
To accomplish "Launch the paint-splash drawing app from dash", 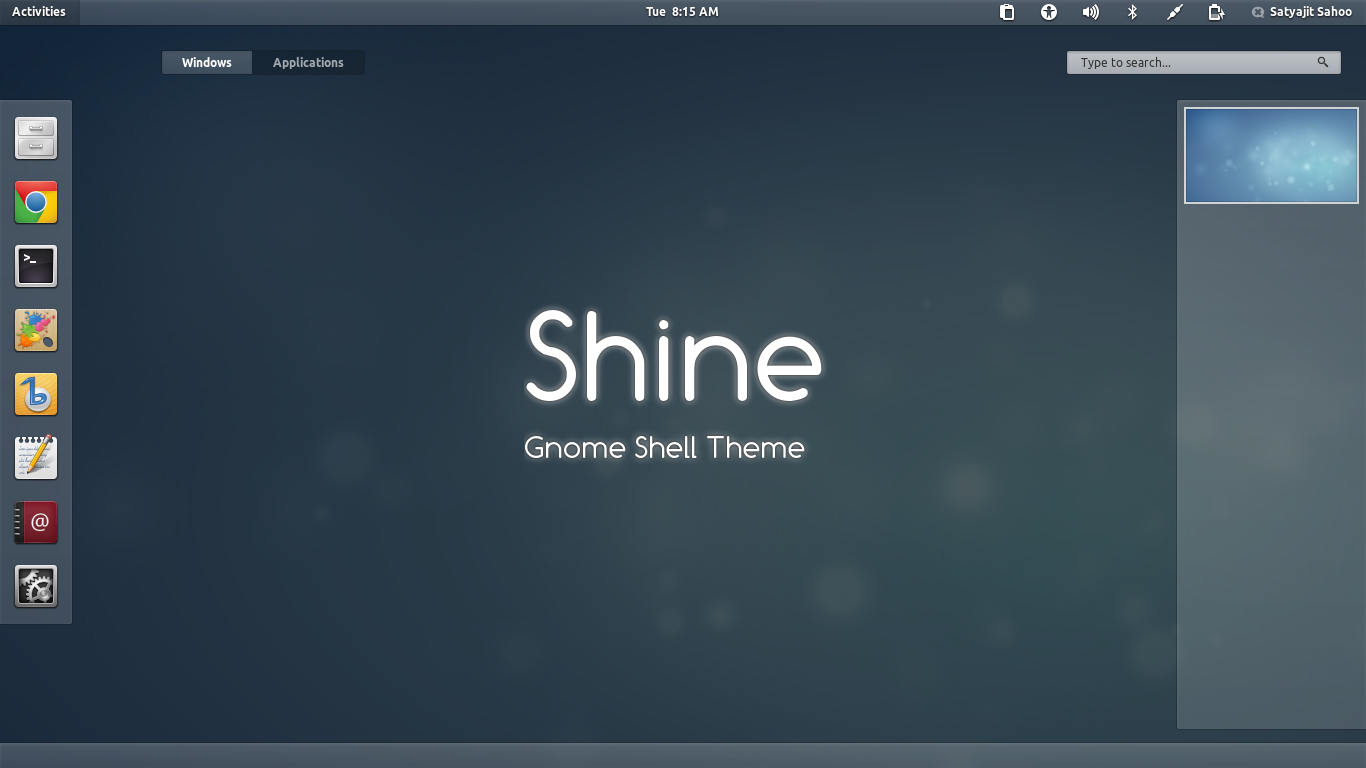I will coord(36,330).
